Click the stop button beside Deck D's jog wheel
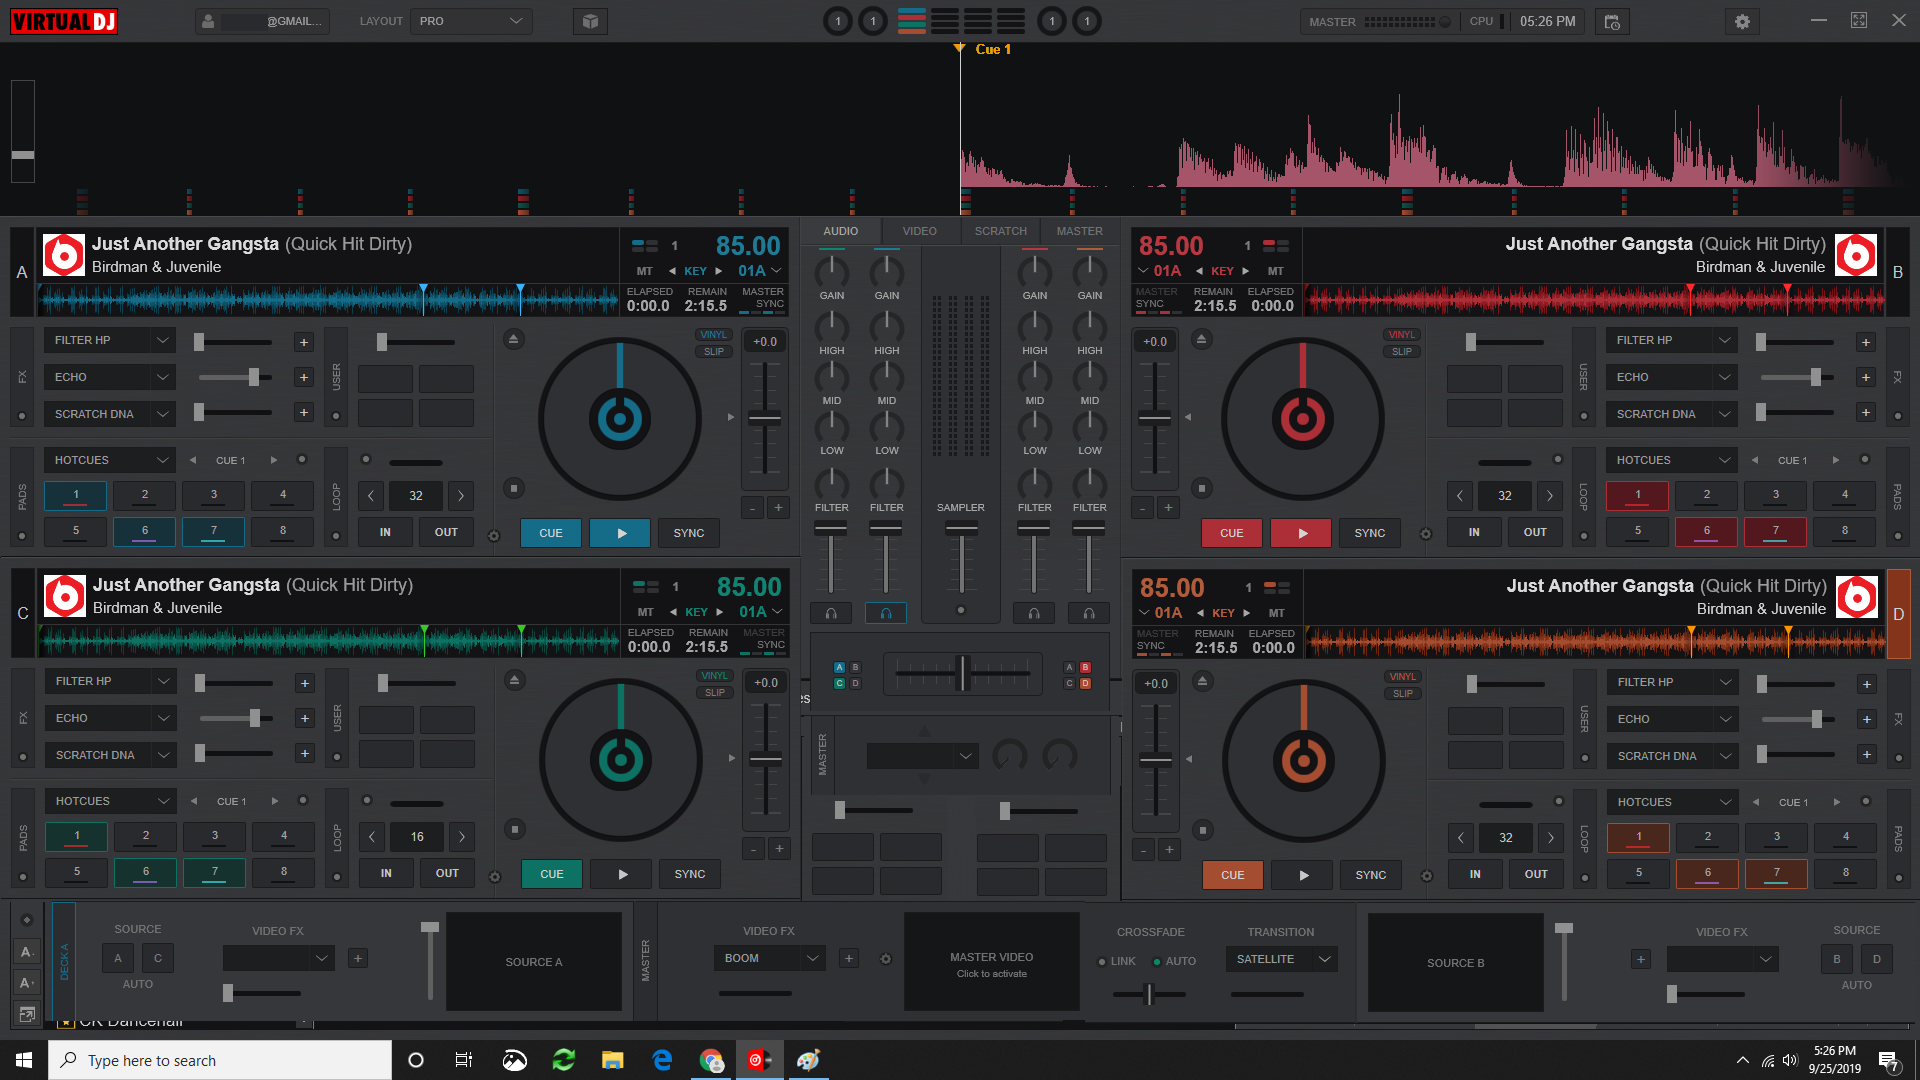 (x=1203, y=830)
